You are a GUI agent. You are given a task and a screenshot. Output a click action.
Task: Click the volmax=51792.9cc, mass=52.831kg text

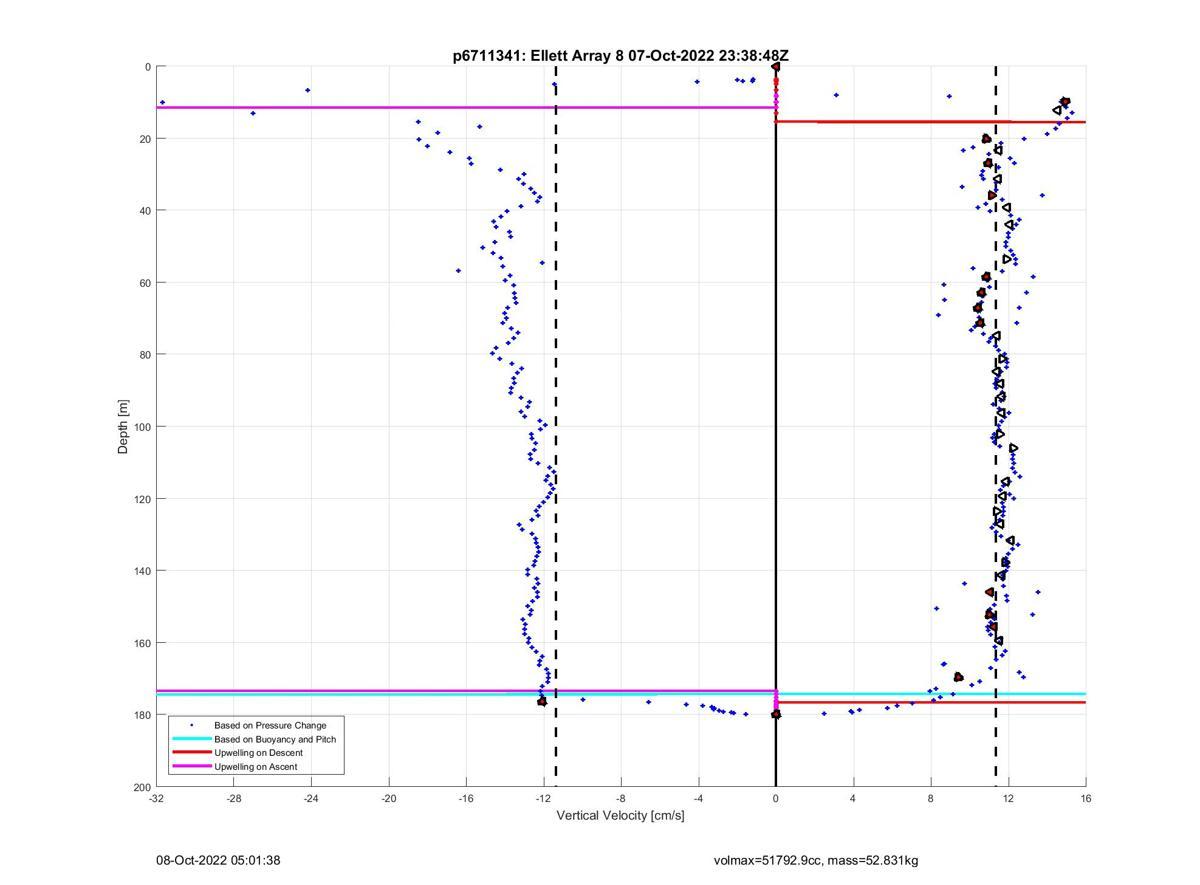816,860
